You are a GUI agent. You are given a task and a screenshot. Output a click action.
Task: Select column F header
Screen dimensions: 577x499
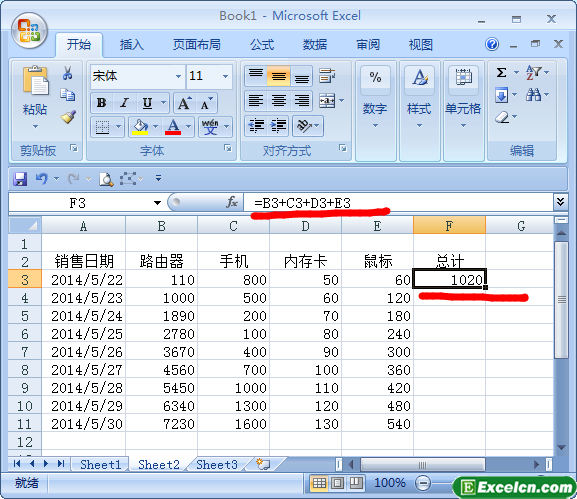click(449, 225)
